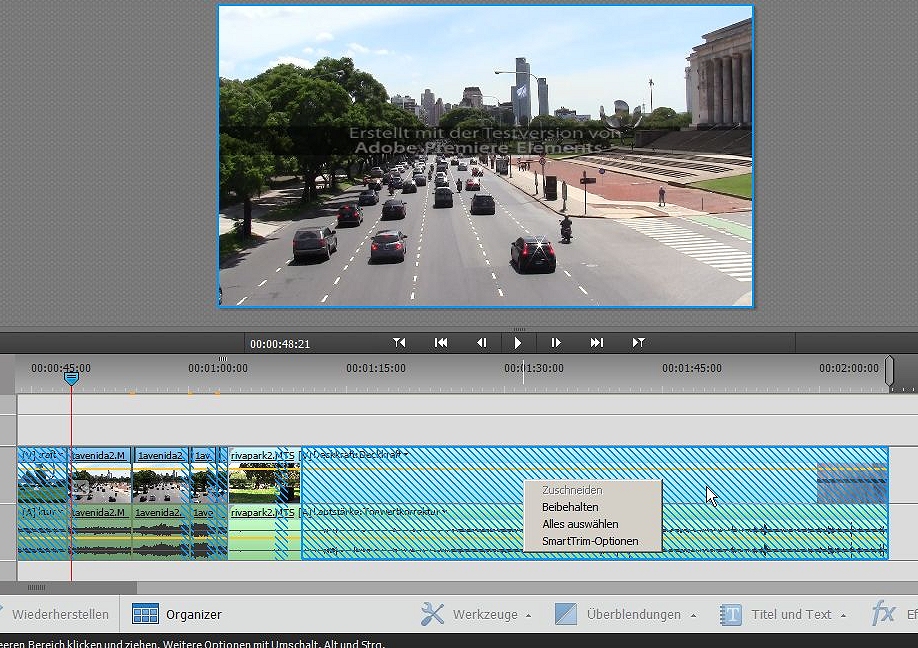Click the horizontal timeline scrollbar thumb
Screen dimensions: 918x648
click(x=68, y=587)
